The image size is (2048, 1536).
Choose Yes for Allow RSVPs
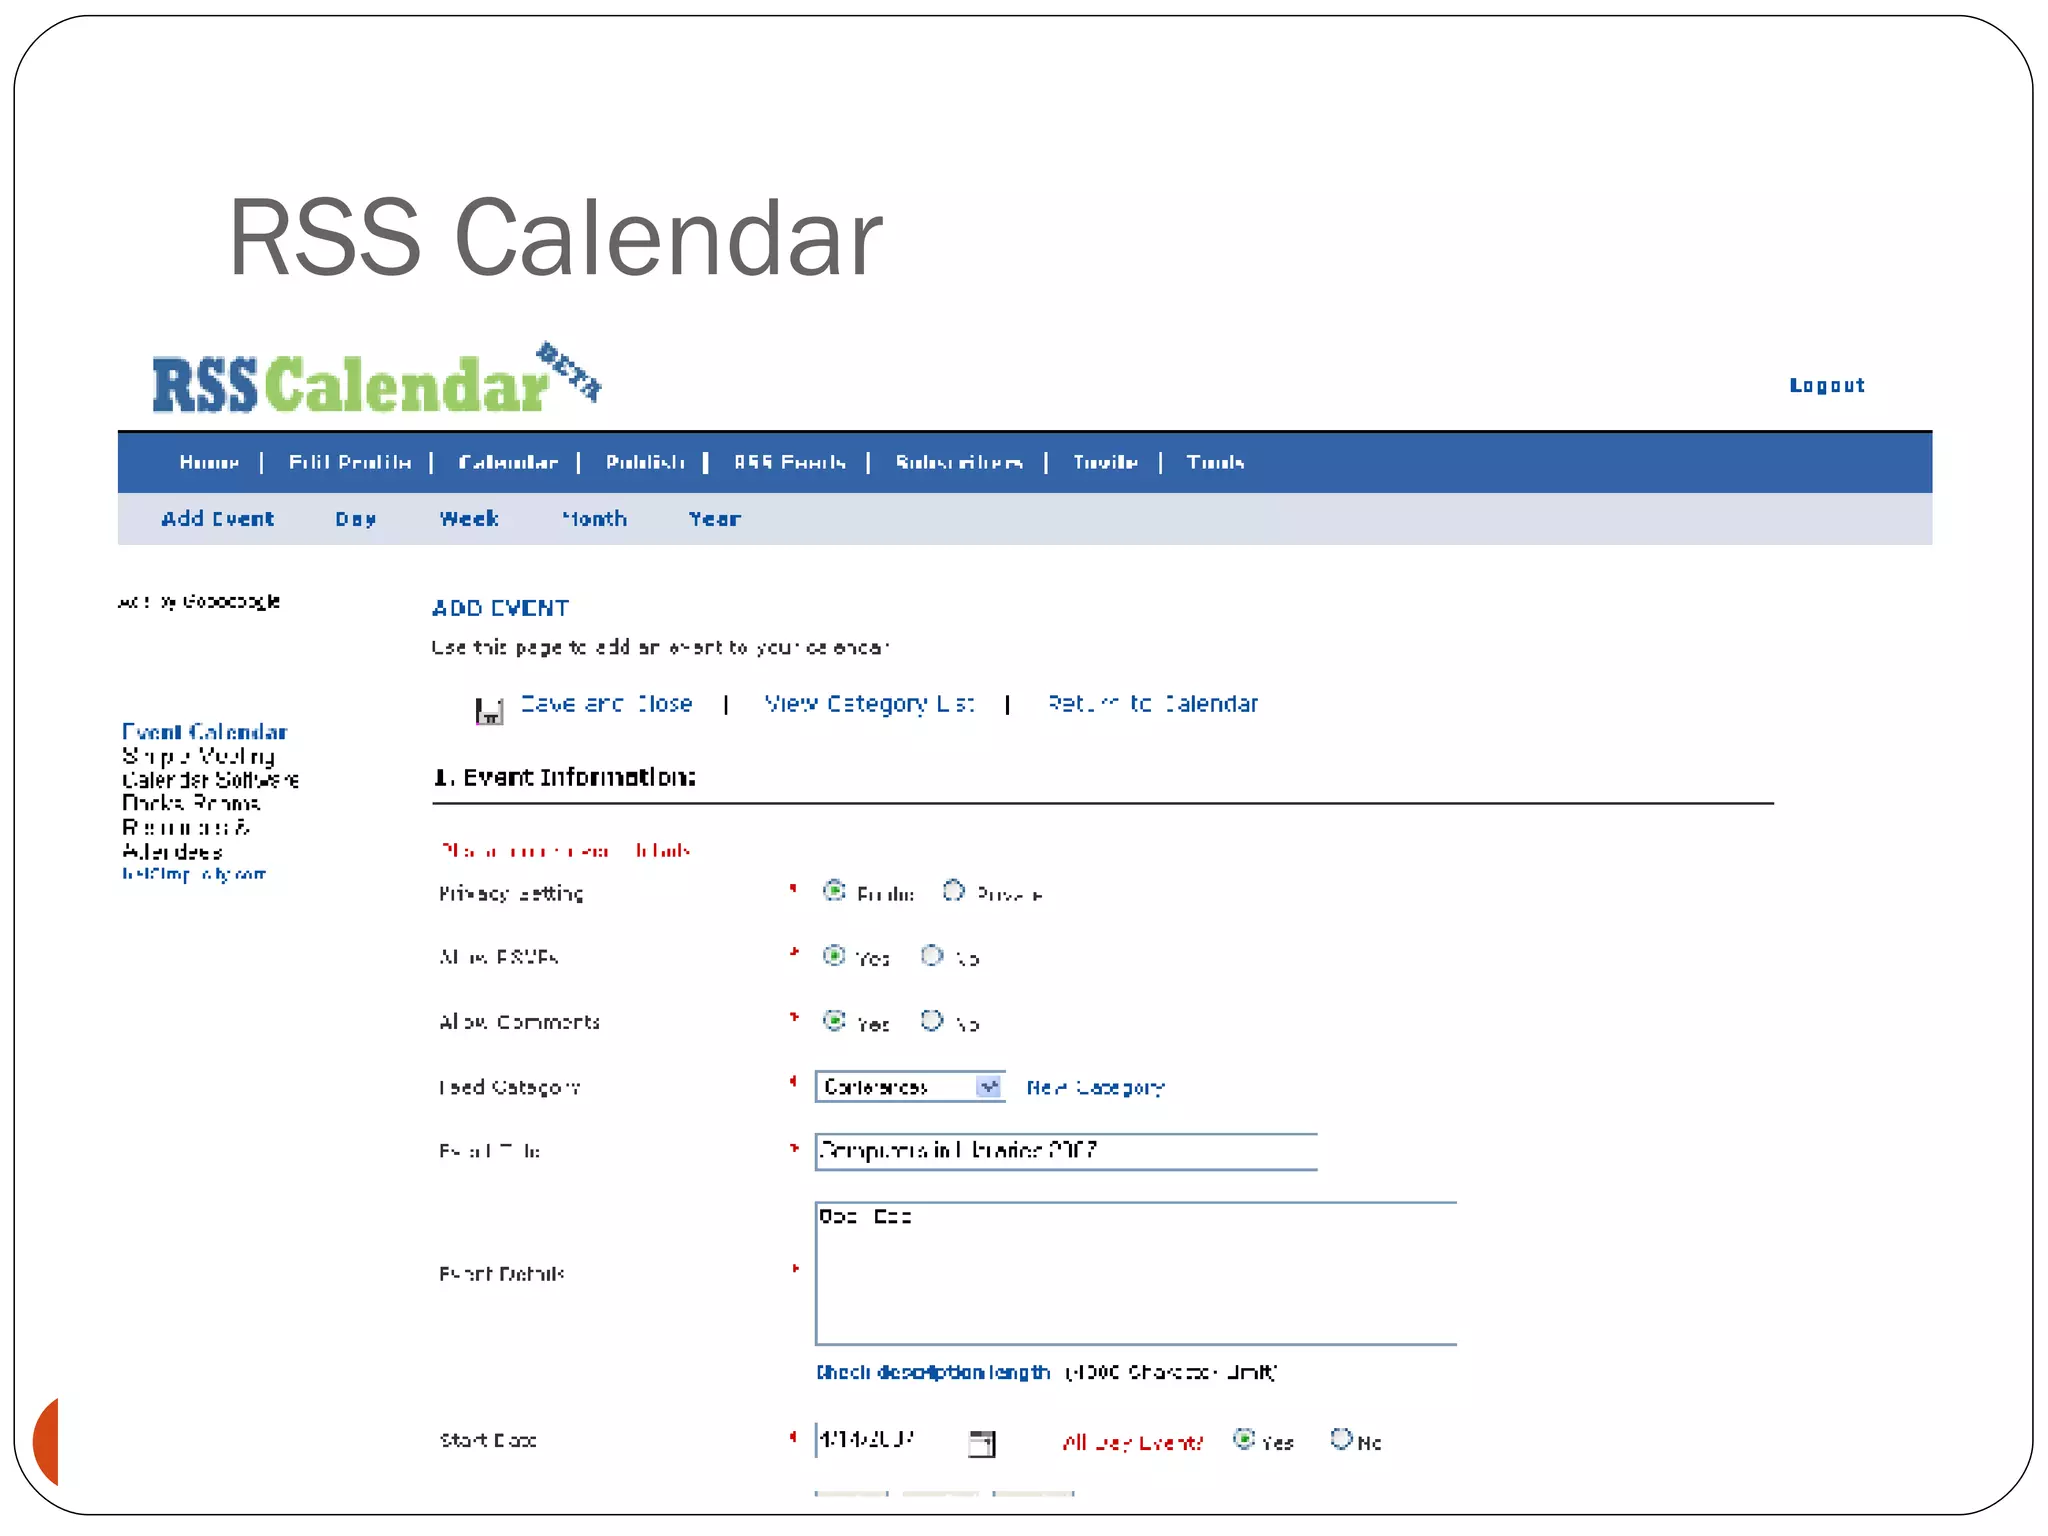(834, 955)
